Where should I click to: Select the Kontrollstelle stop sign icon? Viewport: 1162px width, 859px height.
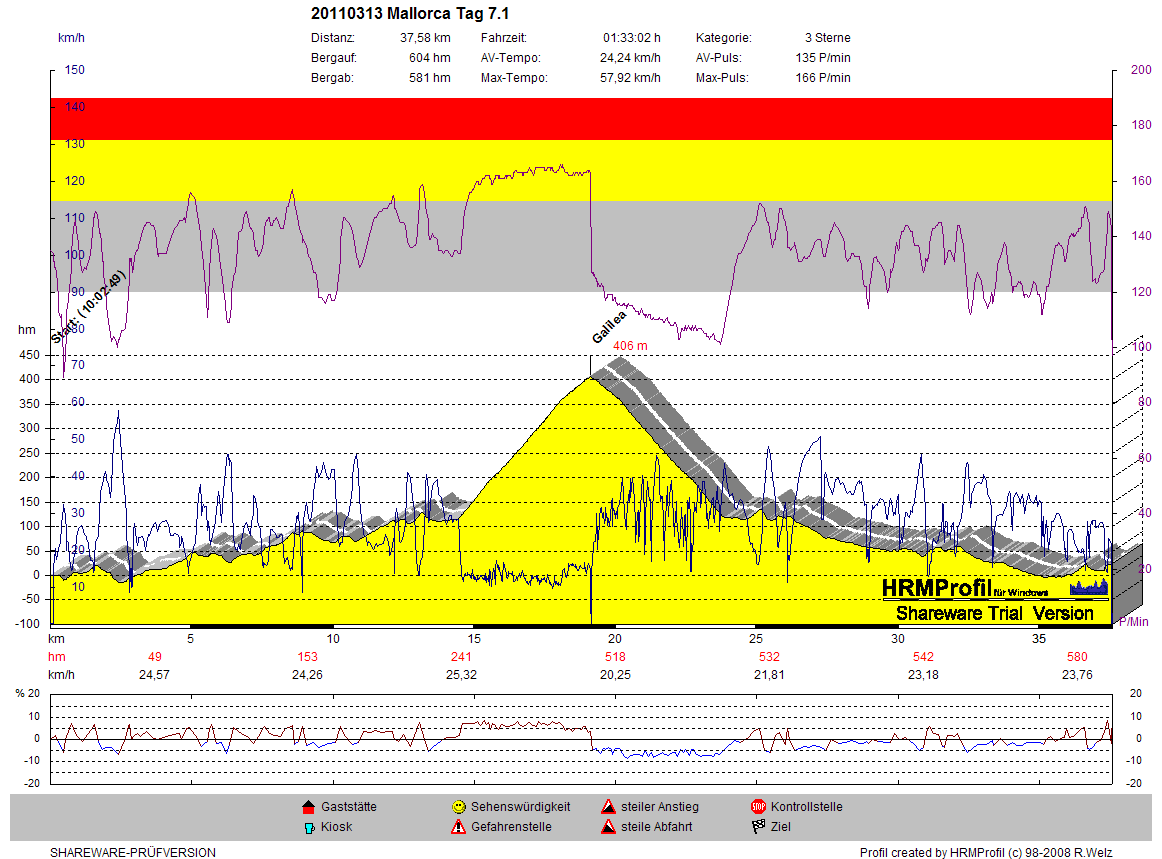click(758, 807)
